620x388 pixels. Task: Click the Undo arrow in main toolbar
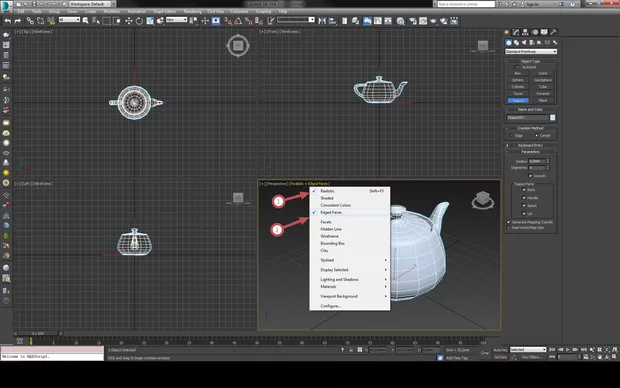pos(8,21)
